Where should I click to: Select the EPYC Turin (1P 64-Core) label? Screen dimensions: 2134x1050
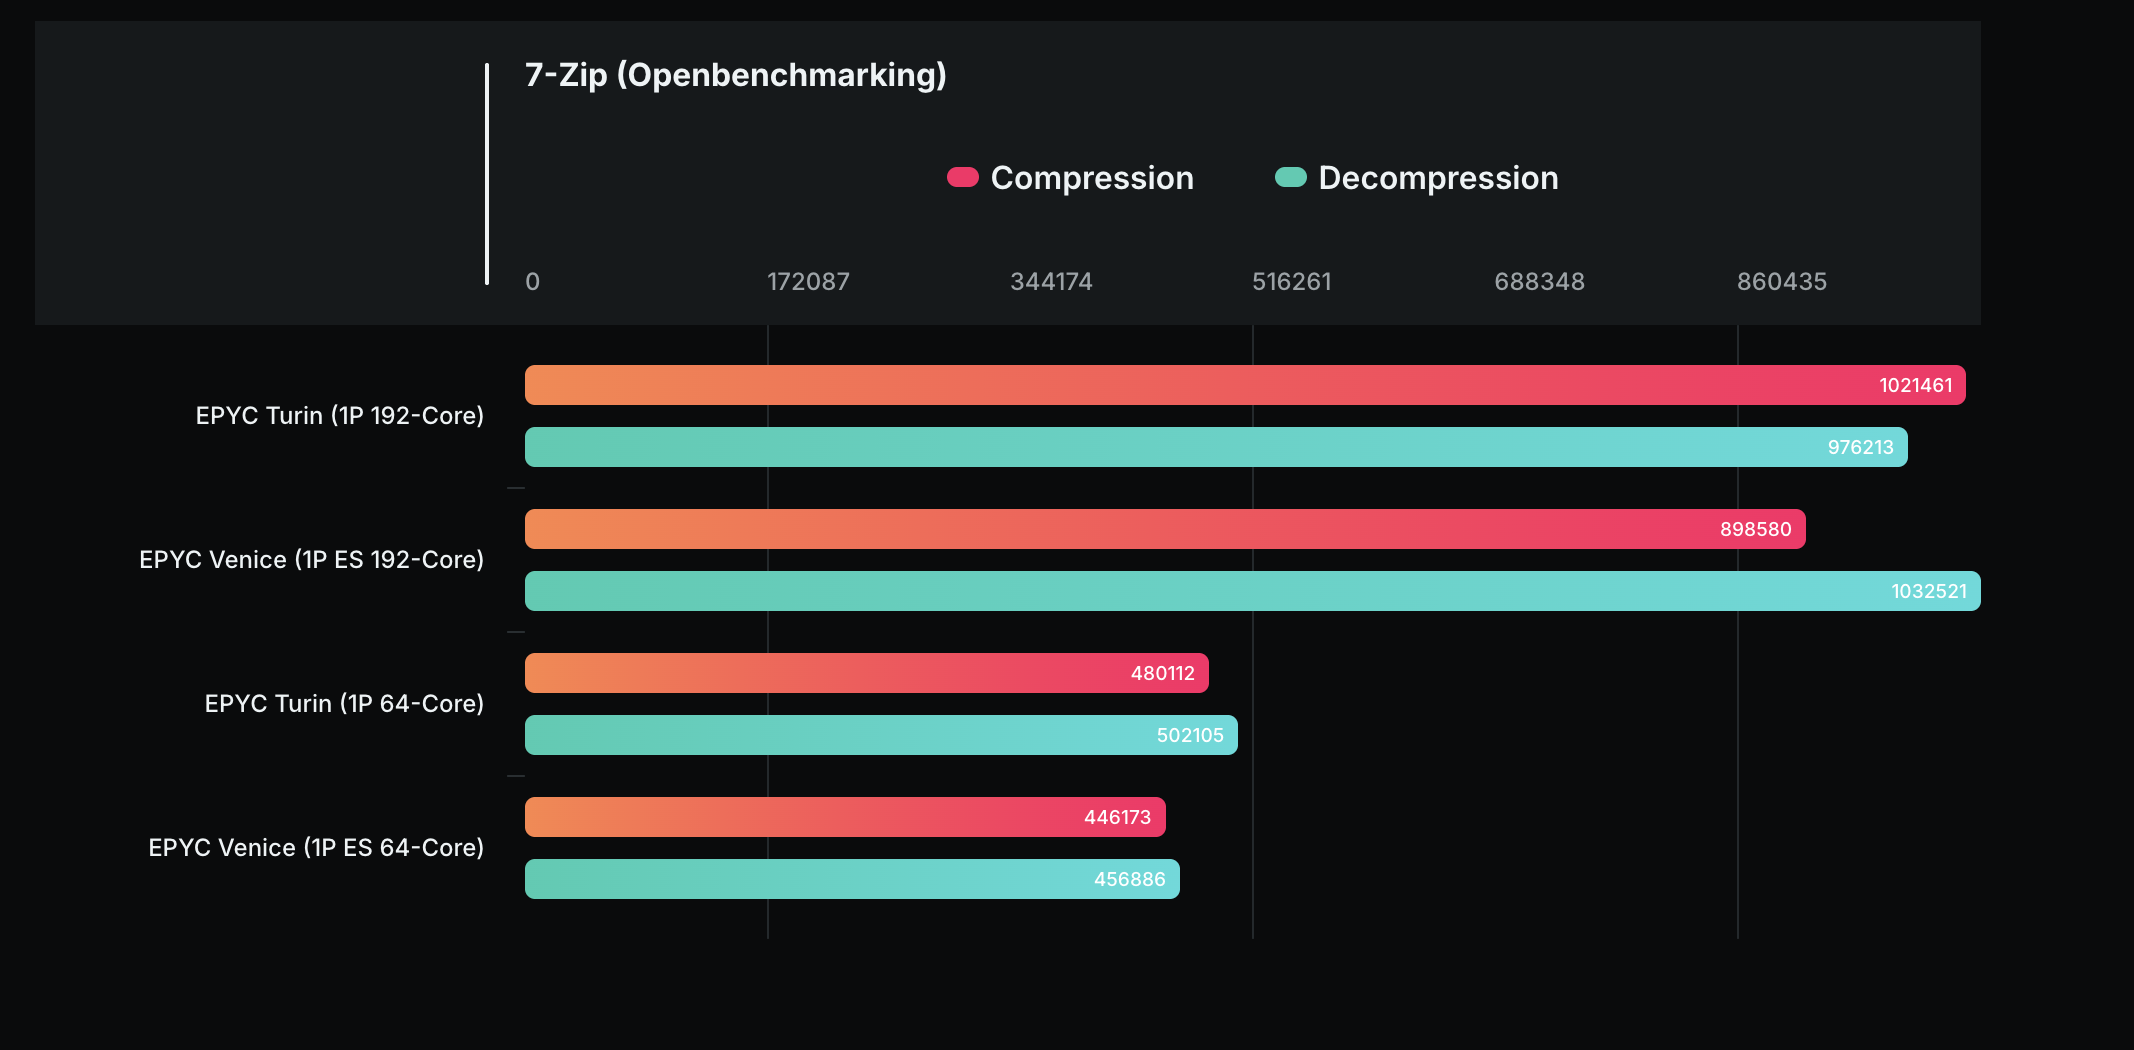(344, 703)
